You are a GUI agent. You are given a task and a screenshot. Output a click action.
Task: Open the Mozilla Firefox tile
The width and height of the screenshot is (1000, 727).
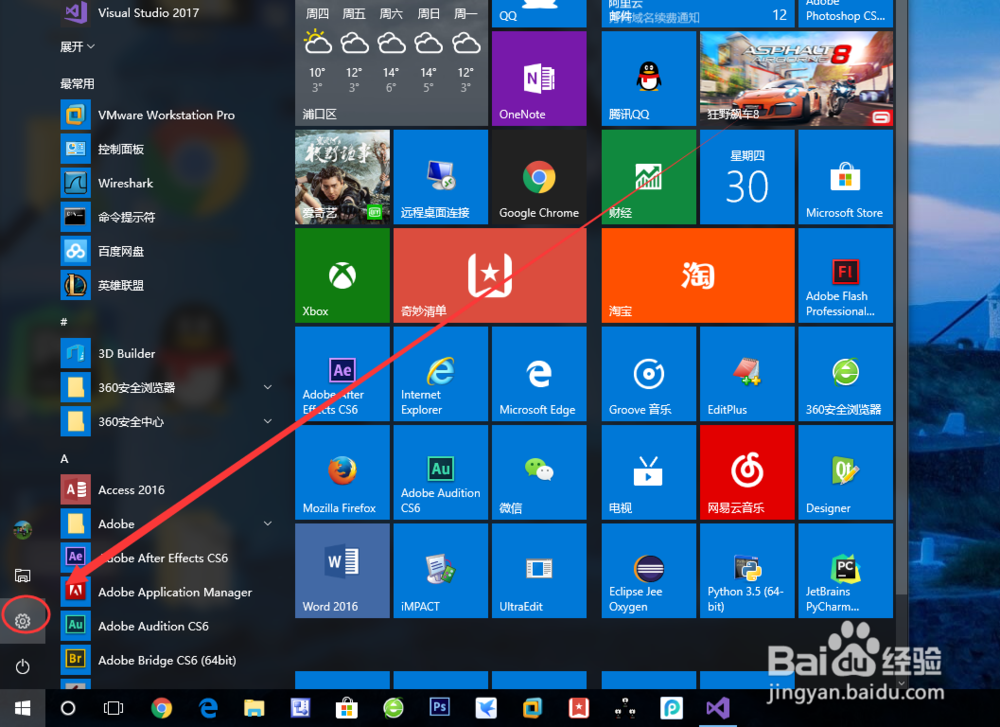(342, 472)
